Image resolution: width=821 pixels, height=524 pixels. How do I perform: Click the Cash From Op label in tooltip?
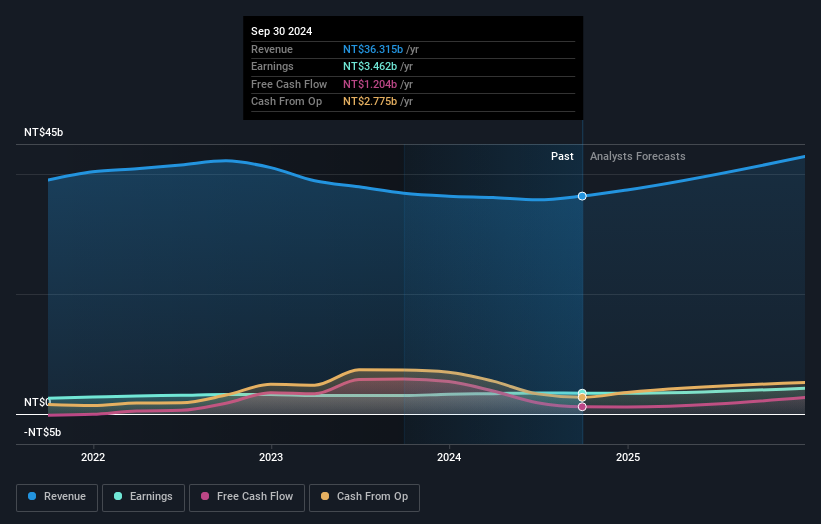(x=286, y=102)
